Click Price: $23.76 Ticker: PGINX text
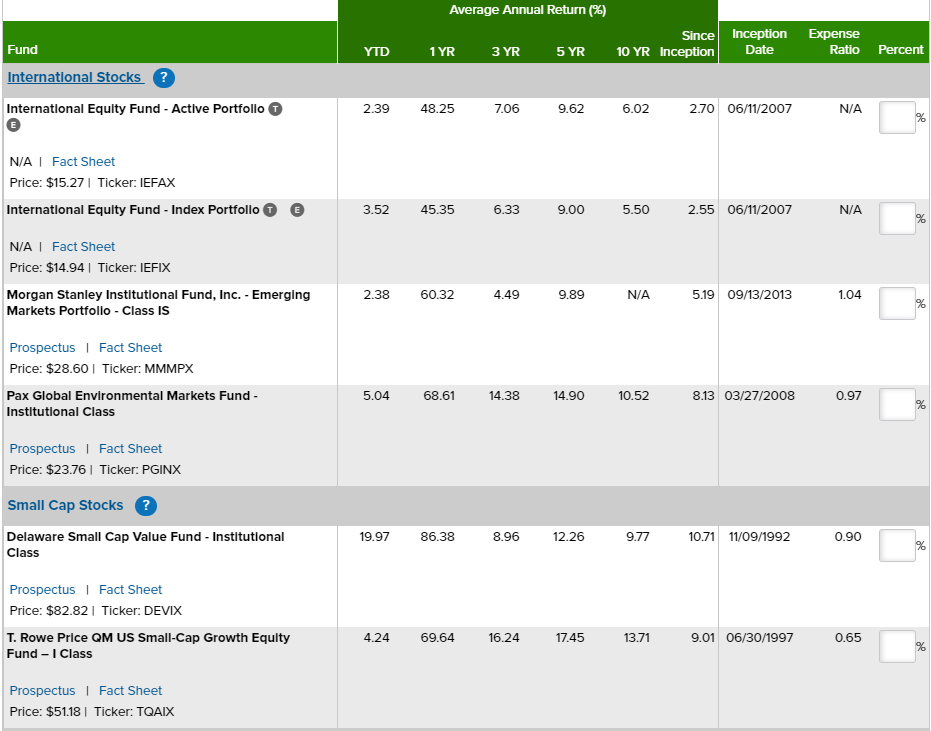Image resolution: width=931 pixels, height=731 pixels. (96, 470)
